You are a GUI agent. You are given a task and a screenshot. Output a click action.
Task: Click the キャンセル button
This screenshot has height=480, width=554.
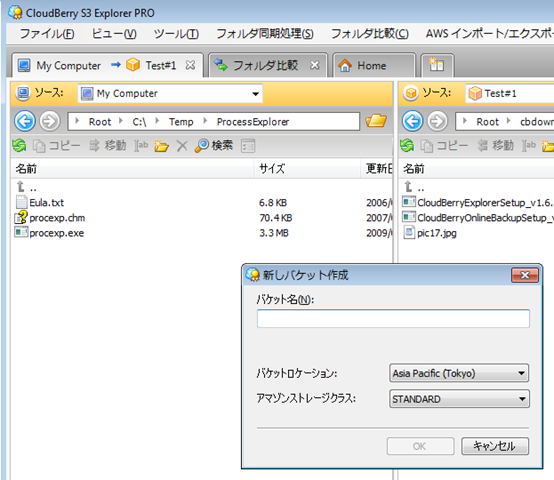coord(495,446)
